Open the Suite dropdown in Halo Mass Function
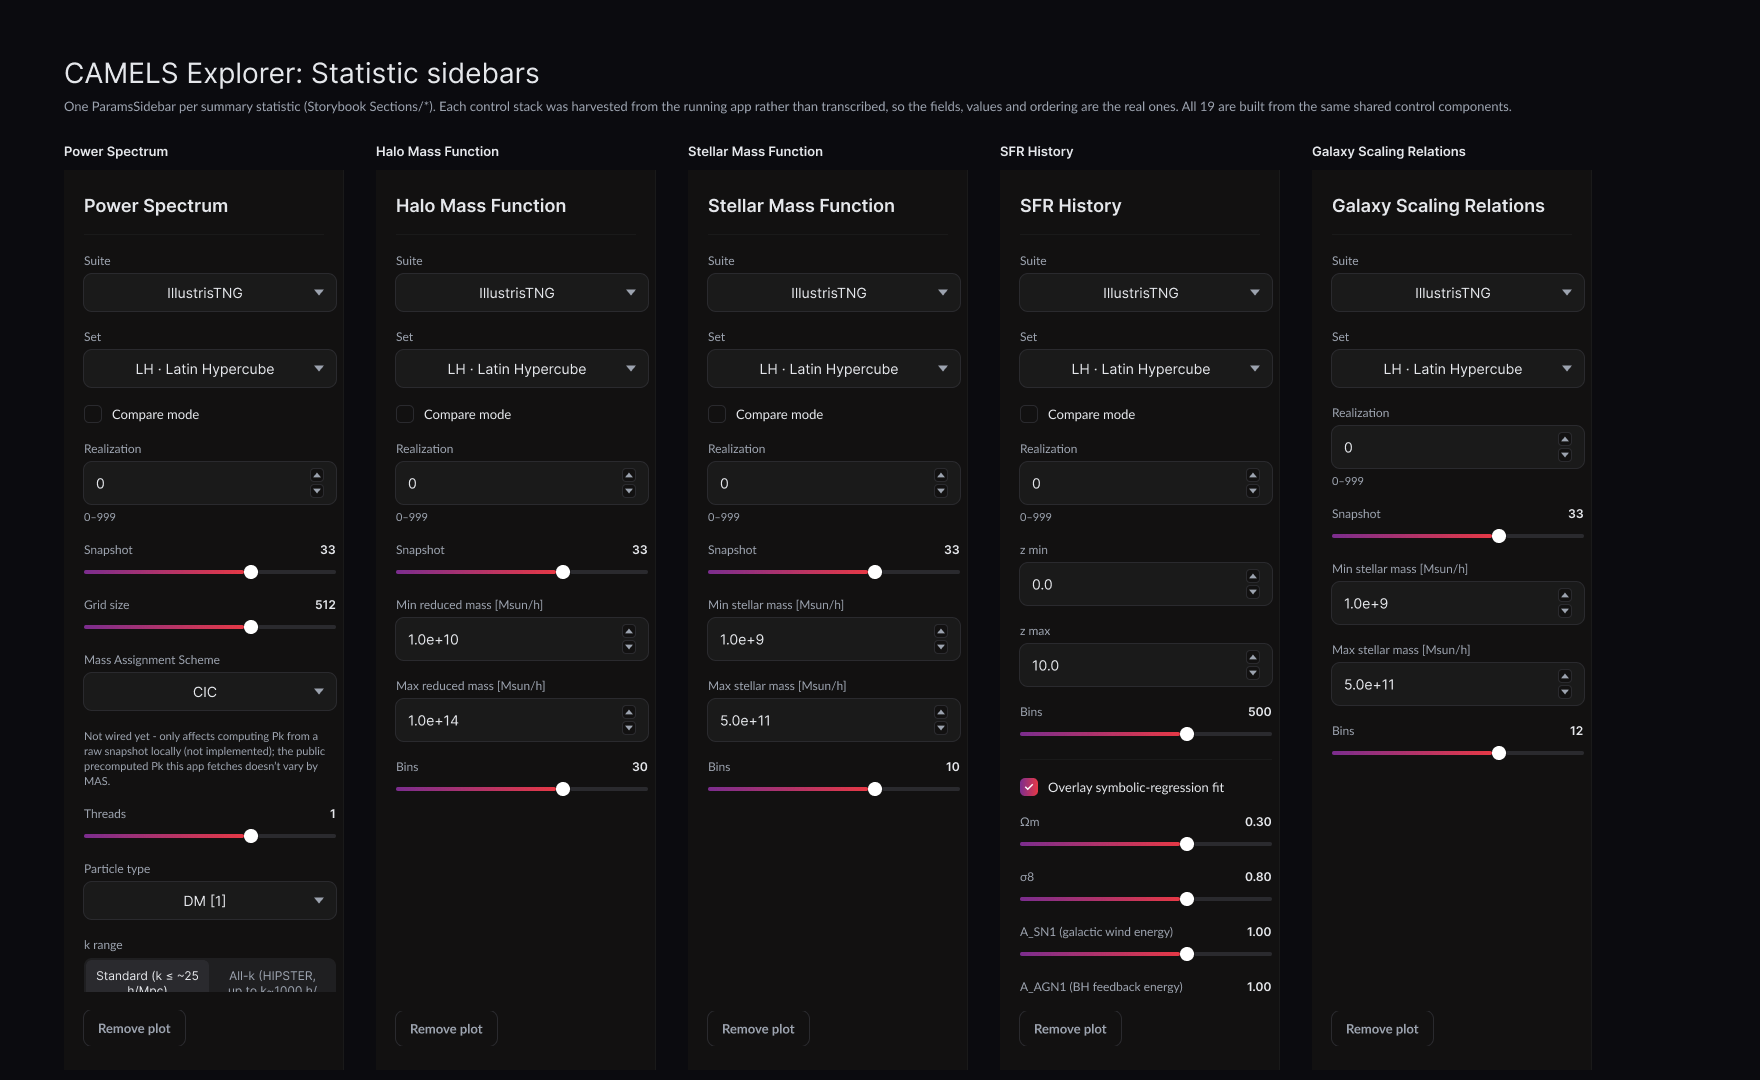The height and width of the screenshot is (1080, 1760). pyautogui.click(x=522, y=293)
